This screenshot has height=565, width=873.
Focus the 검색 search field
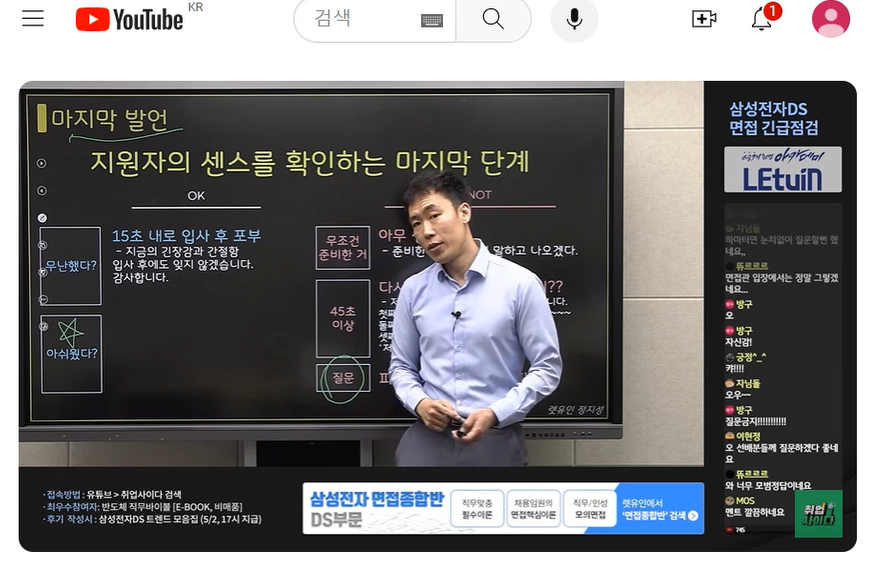(x=365, y=18)
